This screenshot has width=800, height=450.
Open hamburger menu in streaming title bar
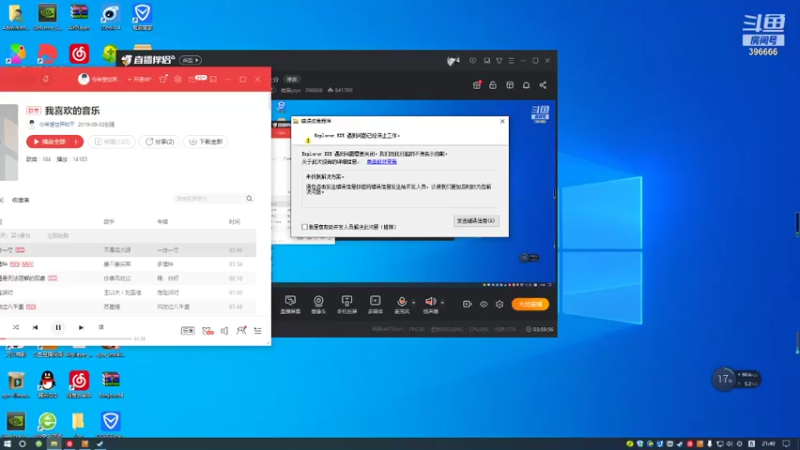coord(511,61)
